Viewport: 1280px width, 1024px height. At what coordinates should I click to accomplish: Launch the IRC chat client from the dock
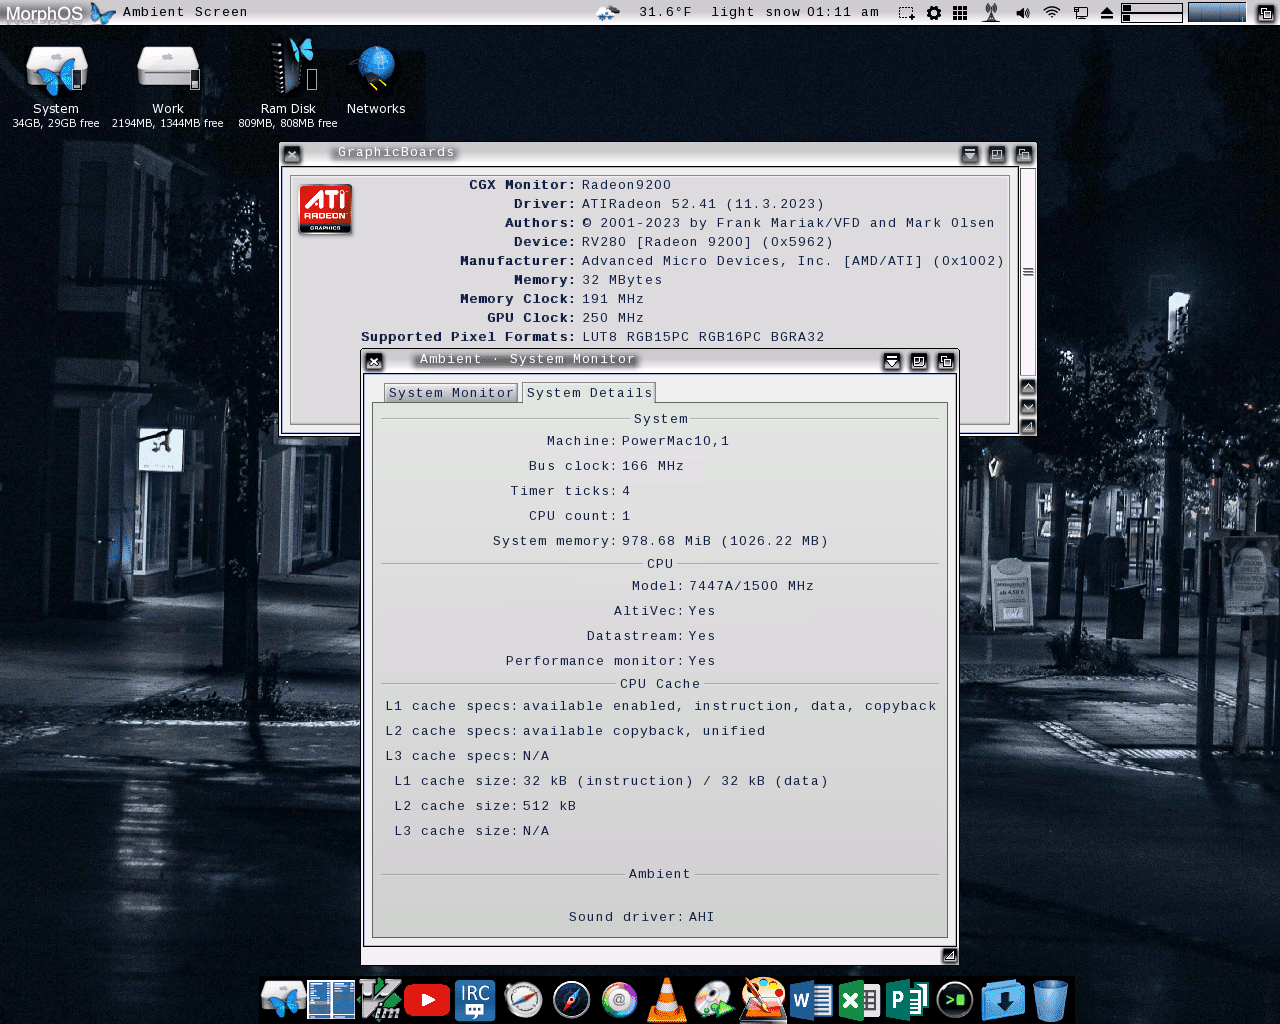[x=475, y=999]
